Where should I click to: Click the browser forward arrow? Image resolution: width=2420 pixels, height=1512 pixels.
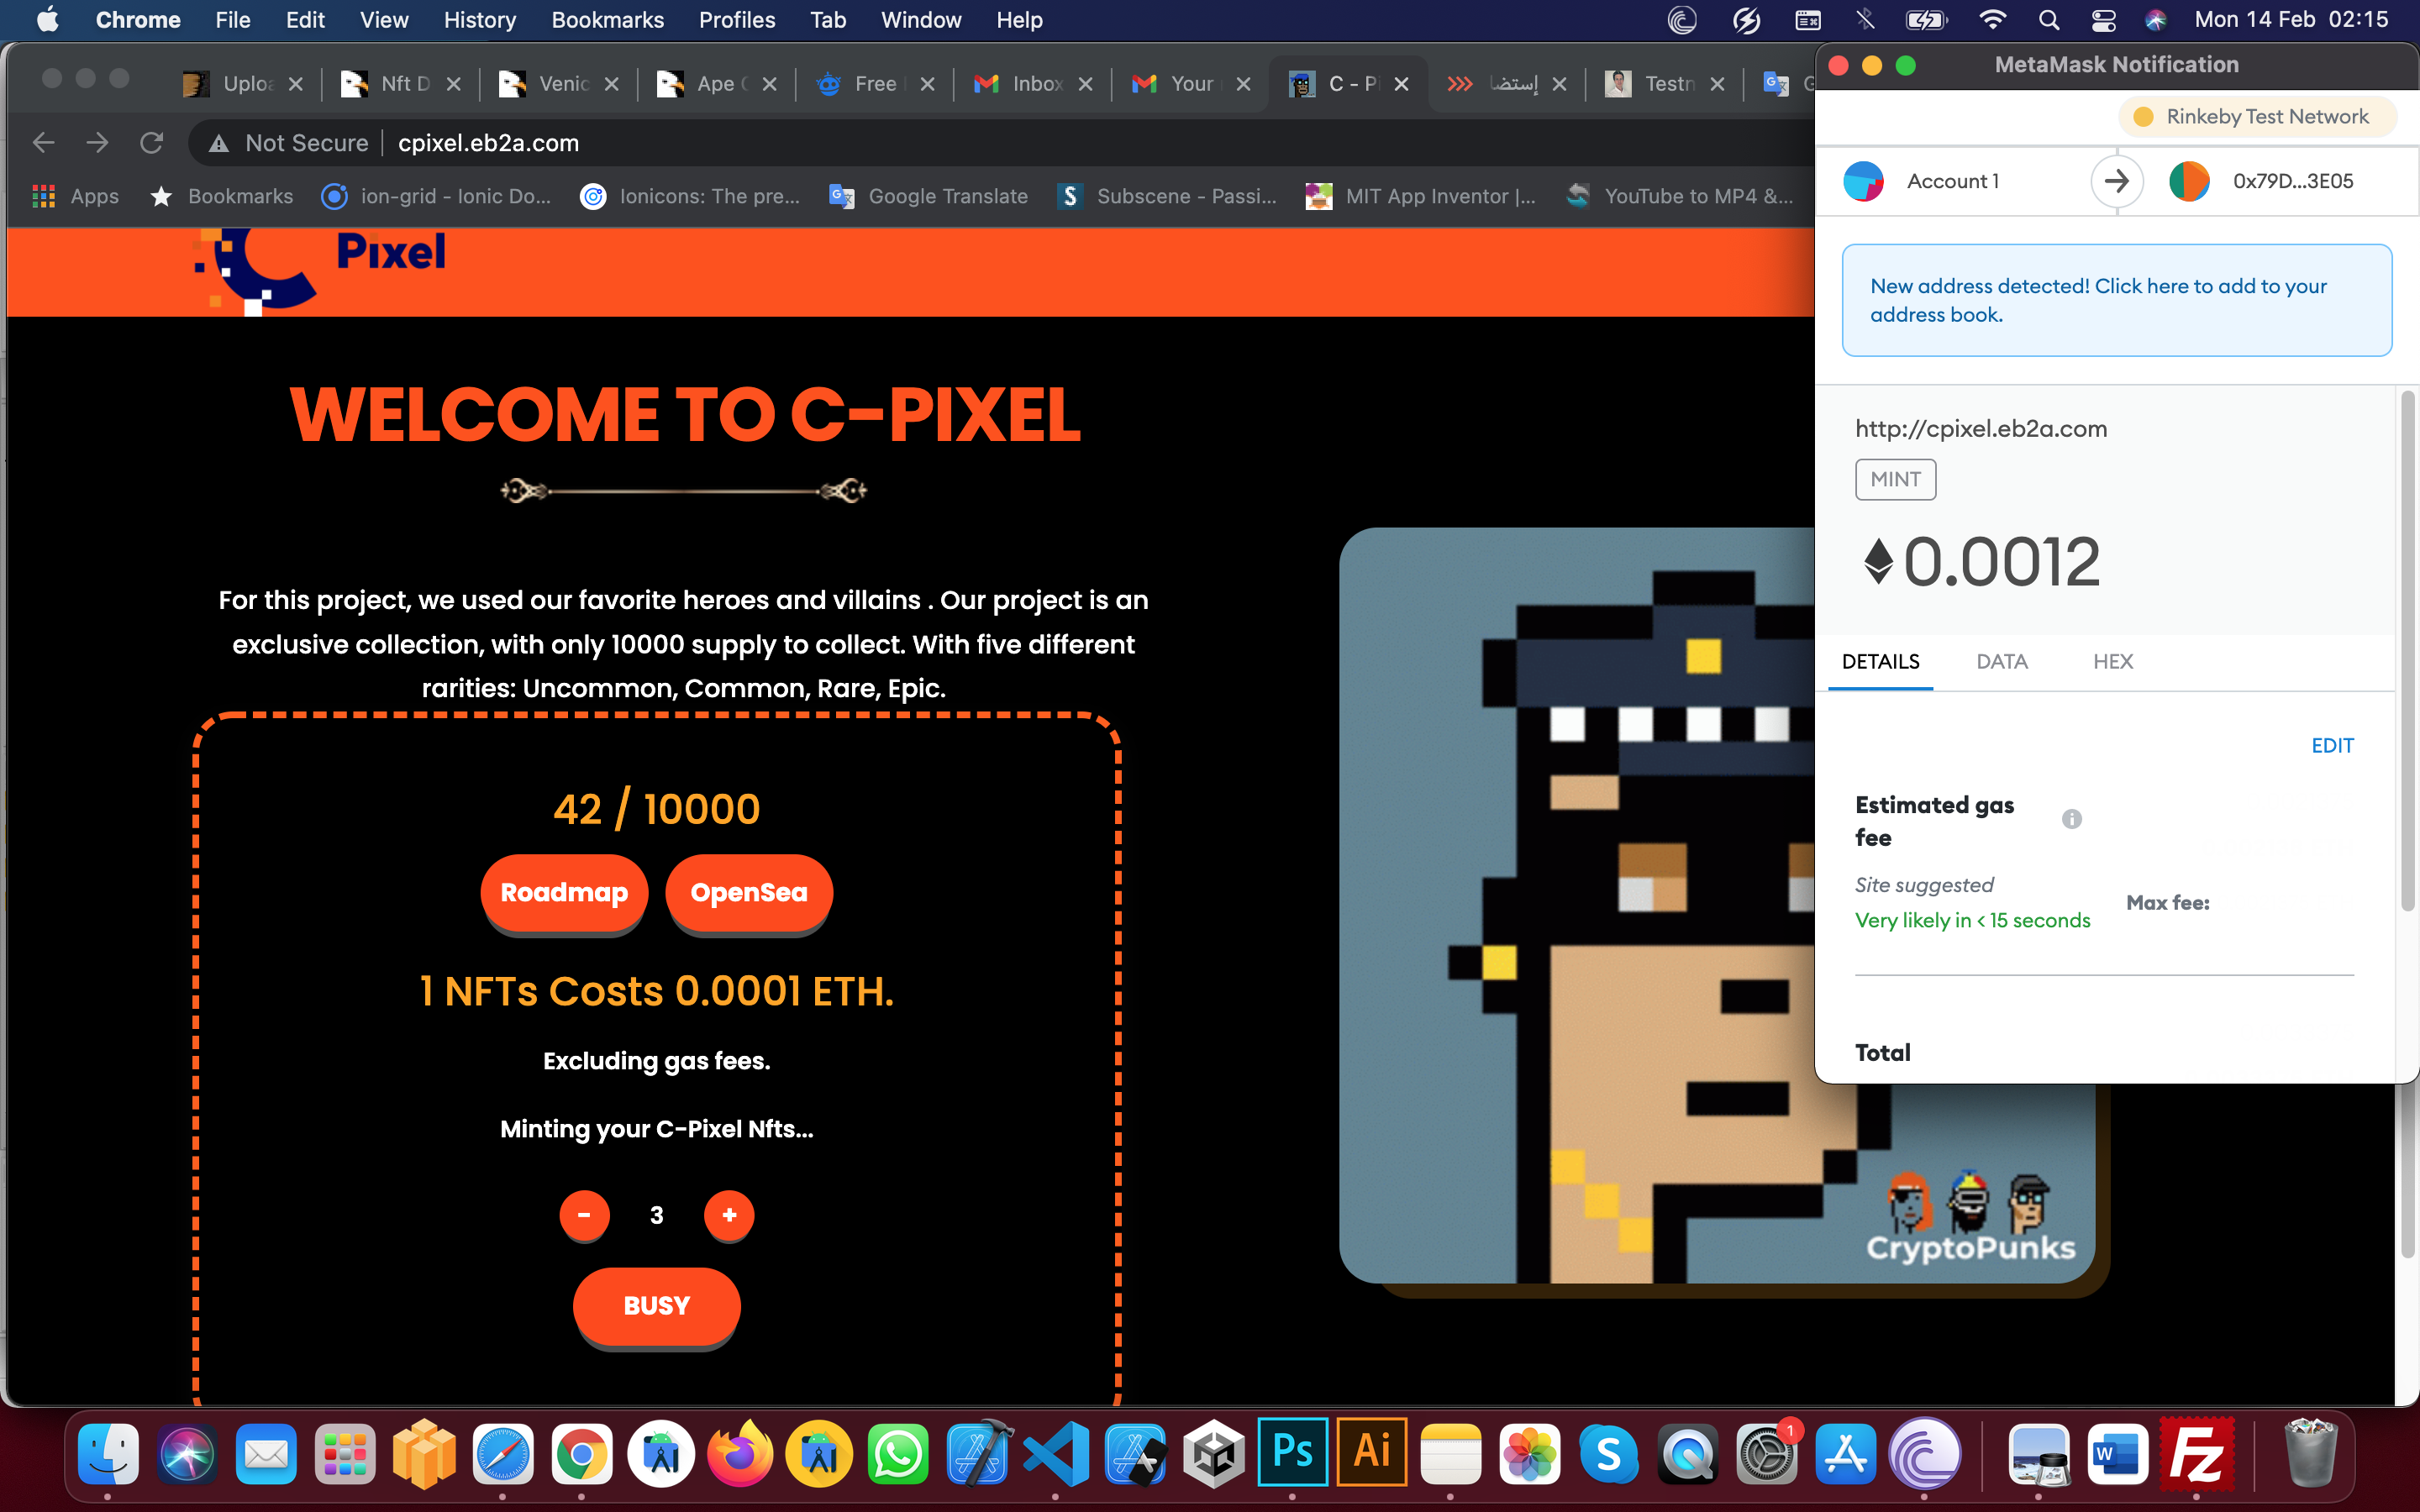97,143
